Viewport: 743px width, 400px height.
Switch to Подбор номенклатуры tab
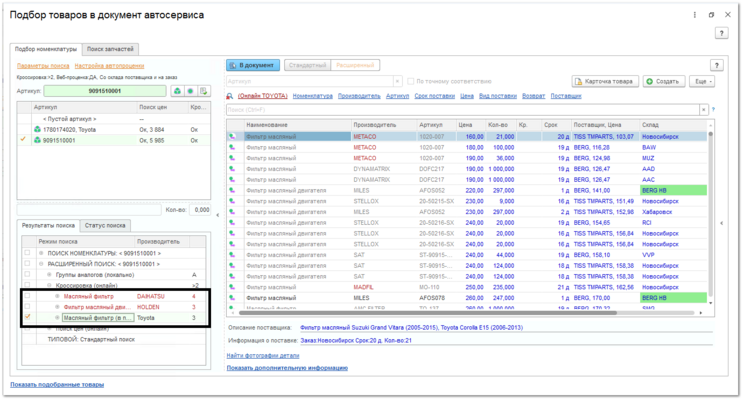[45, 49]
